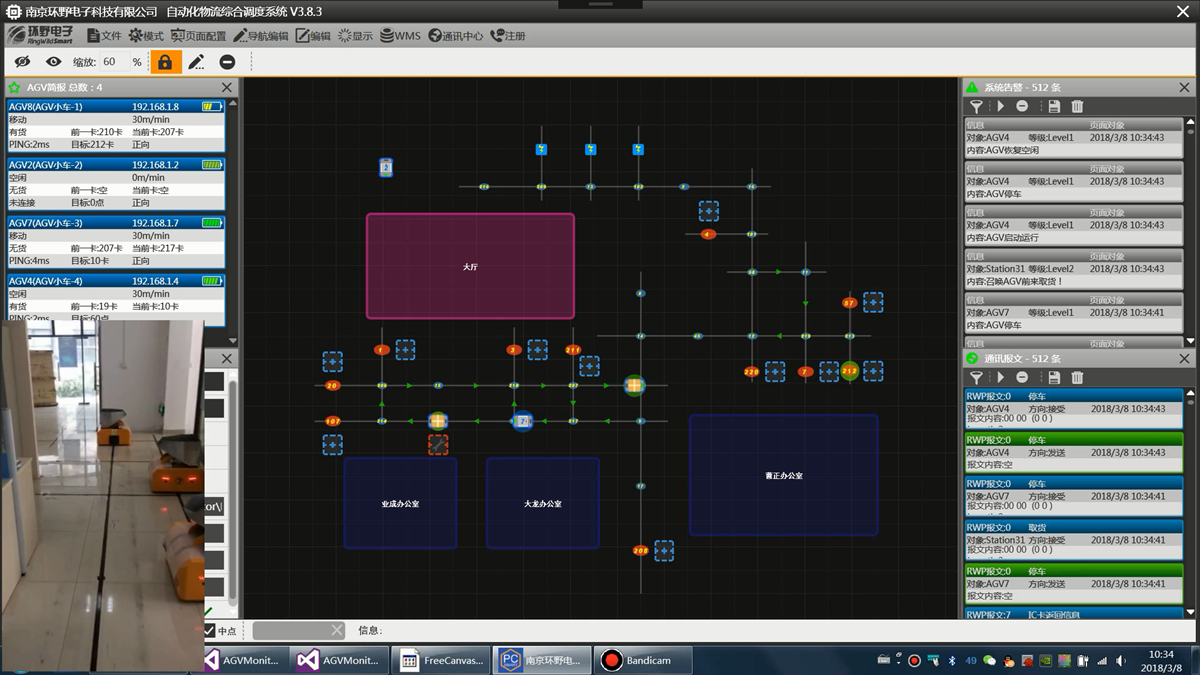The width and height of the screenshot is (1200, 675).
Task: Open the 文件 menu
Action: tap(104, 36)
